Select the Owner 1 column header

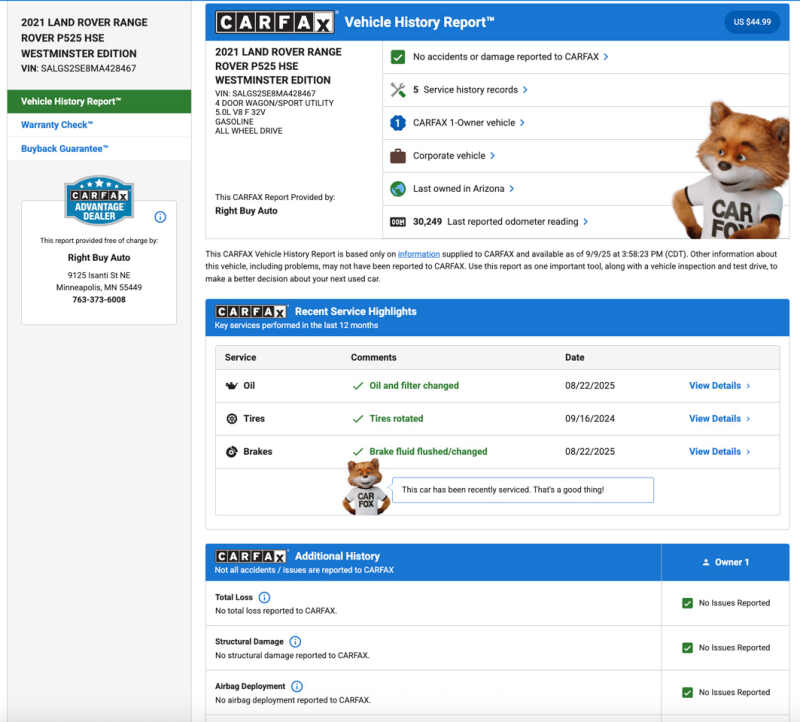725,562
